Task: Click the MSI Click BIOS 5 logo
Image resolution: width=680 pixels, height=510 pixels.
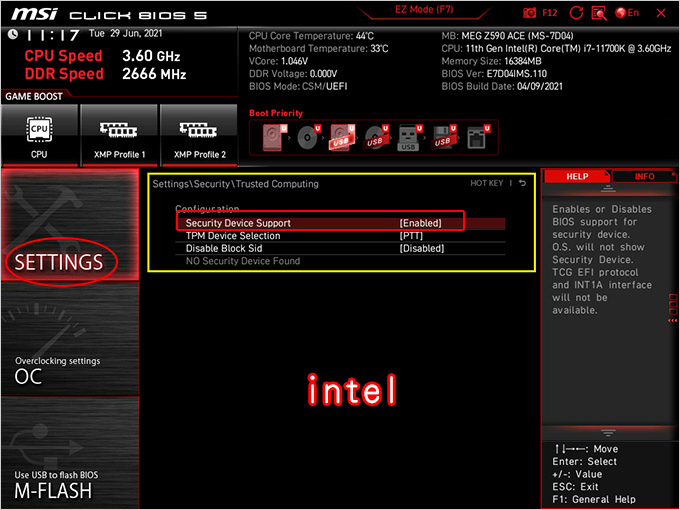Action: pyautogui.click(x=109, y=14)
